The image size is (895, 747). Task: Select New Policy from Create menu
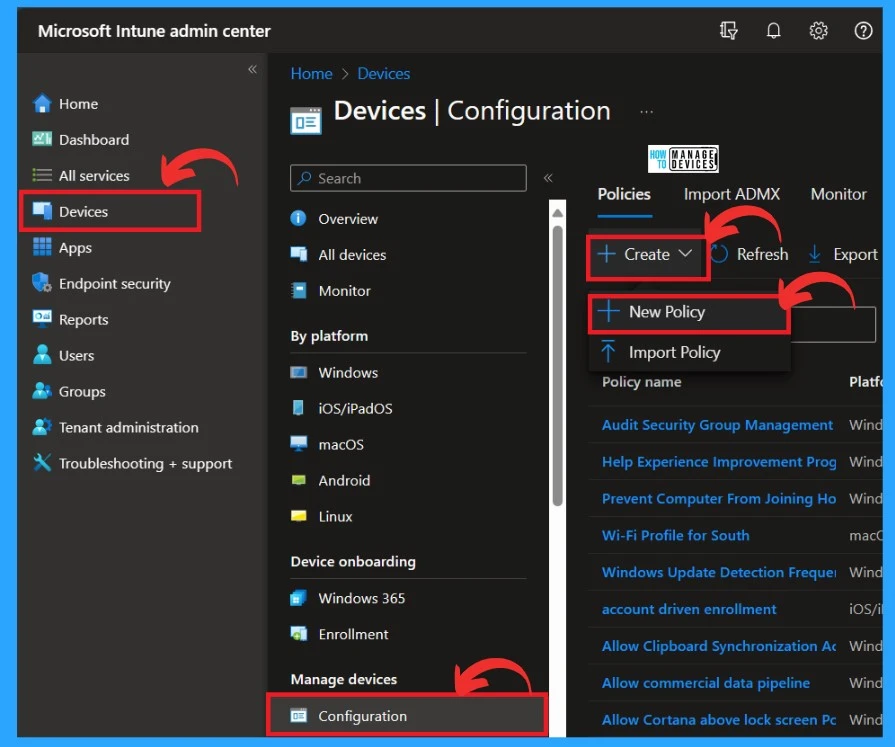click(690, 312)
